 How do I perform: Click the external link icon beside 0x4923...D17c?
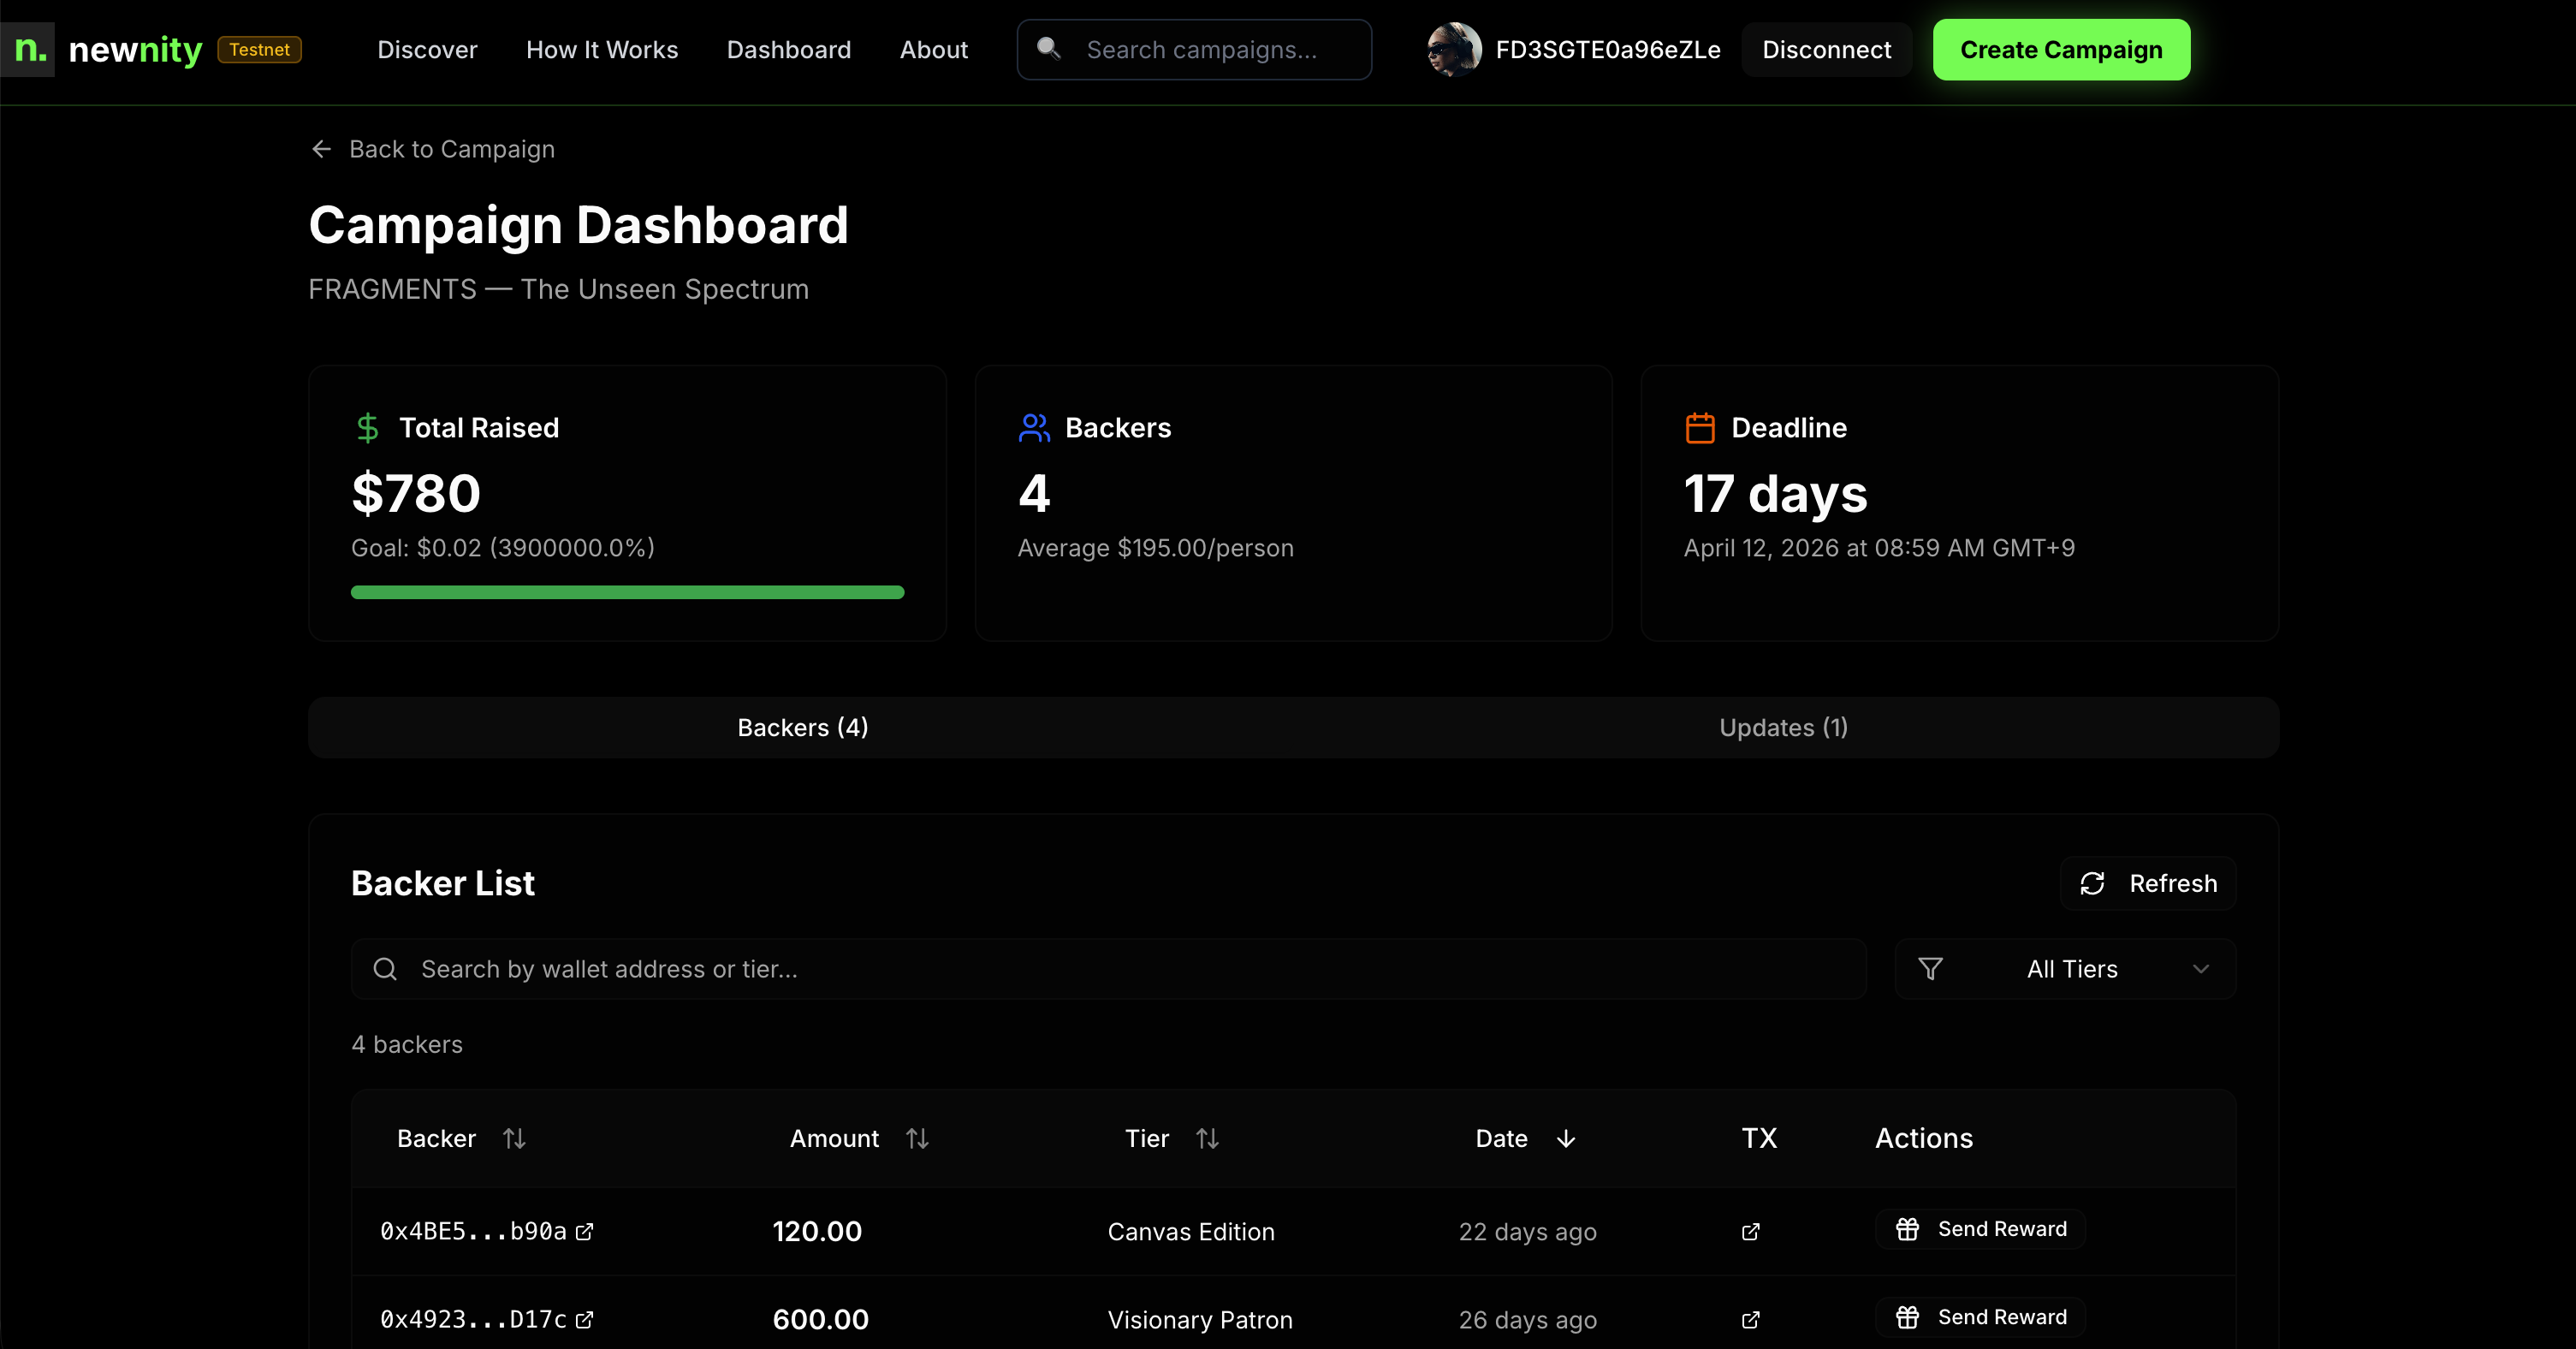pos(585,1319)
